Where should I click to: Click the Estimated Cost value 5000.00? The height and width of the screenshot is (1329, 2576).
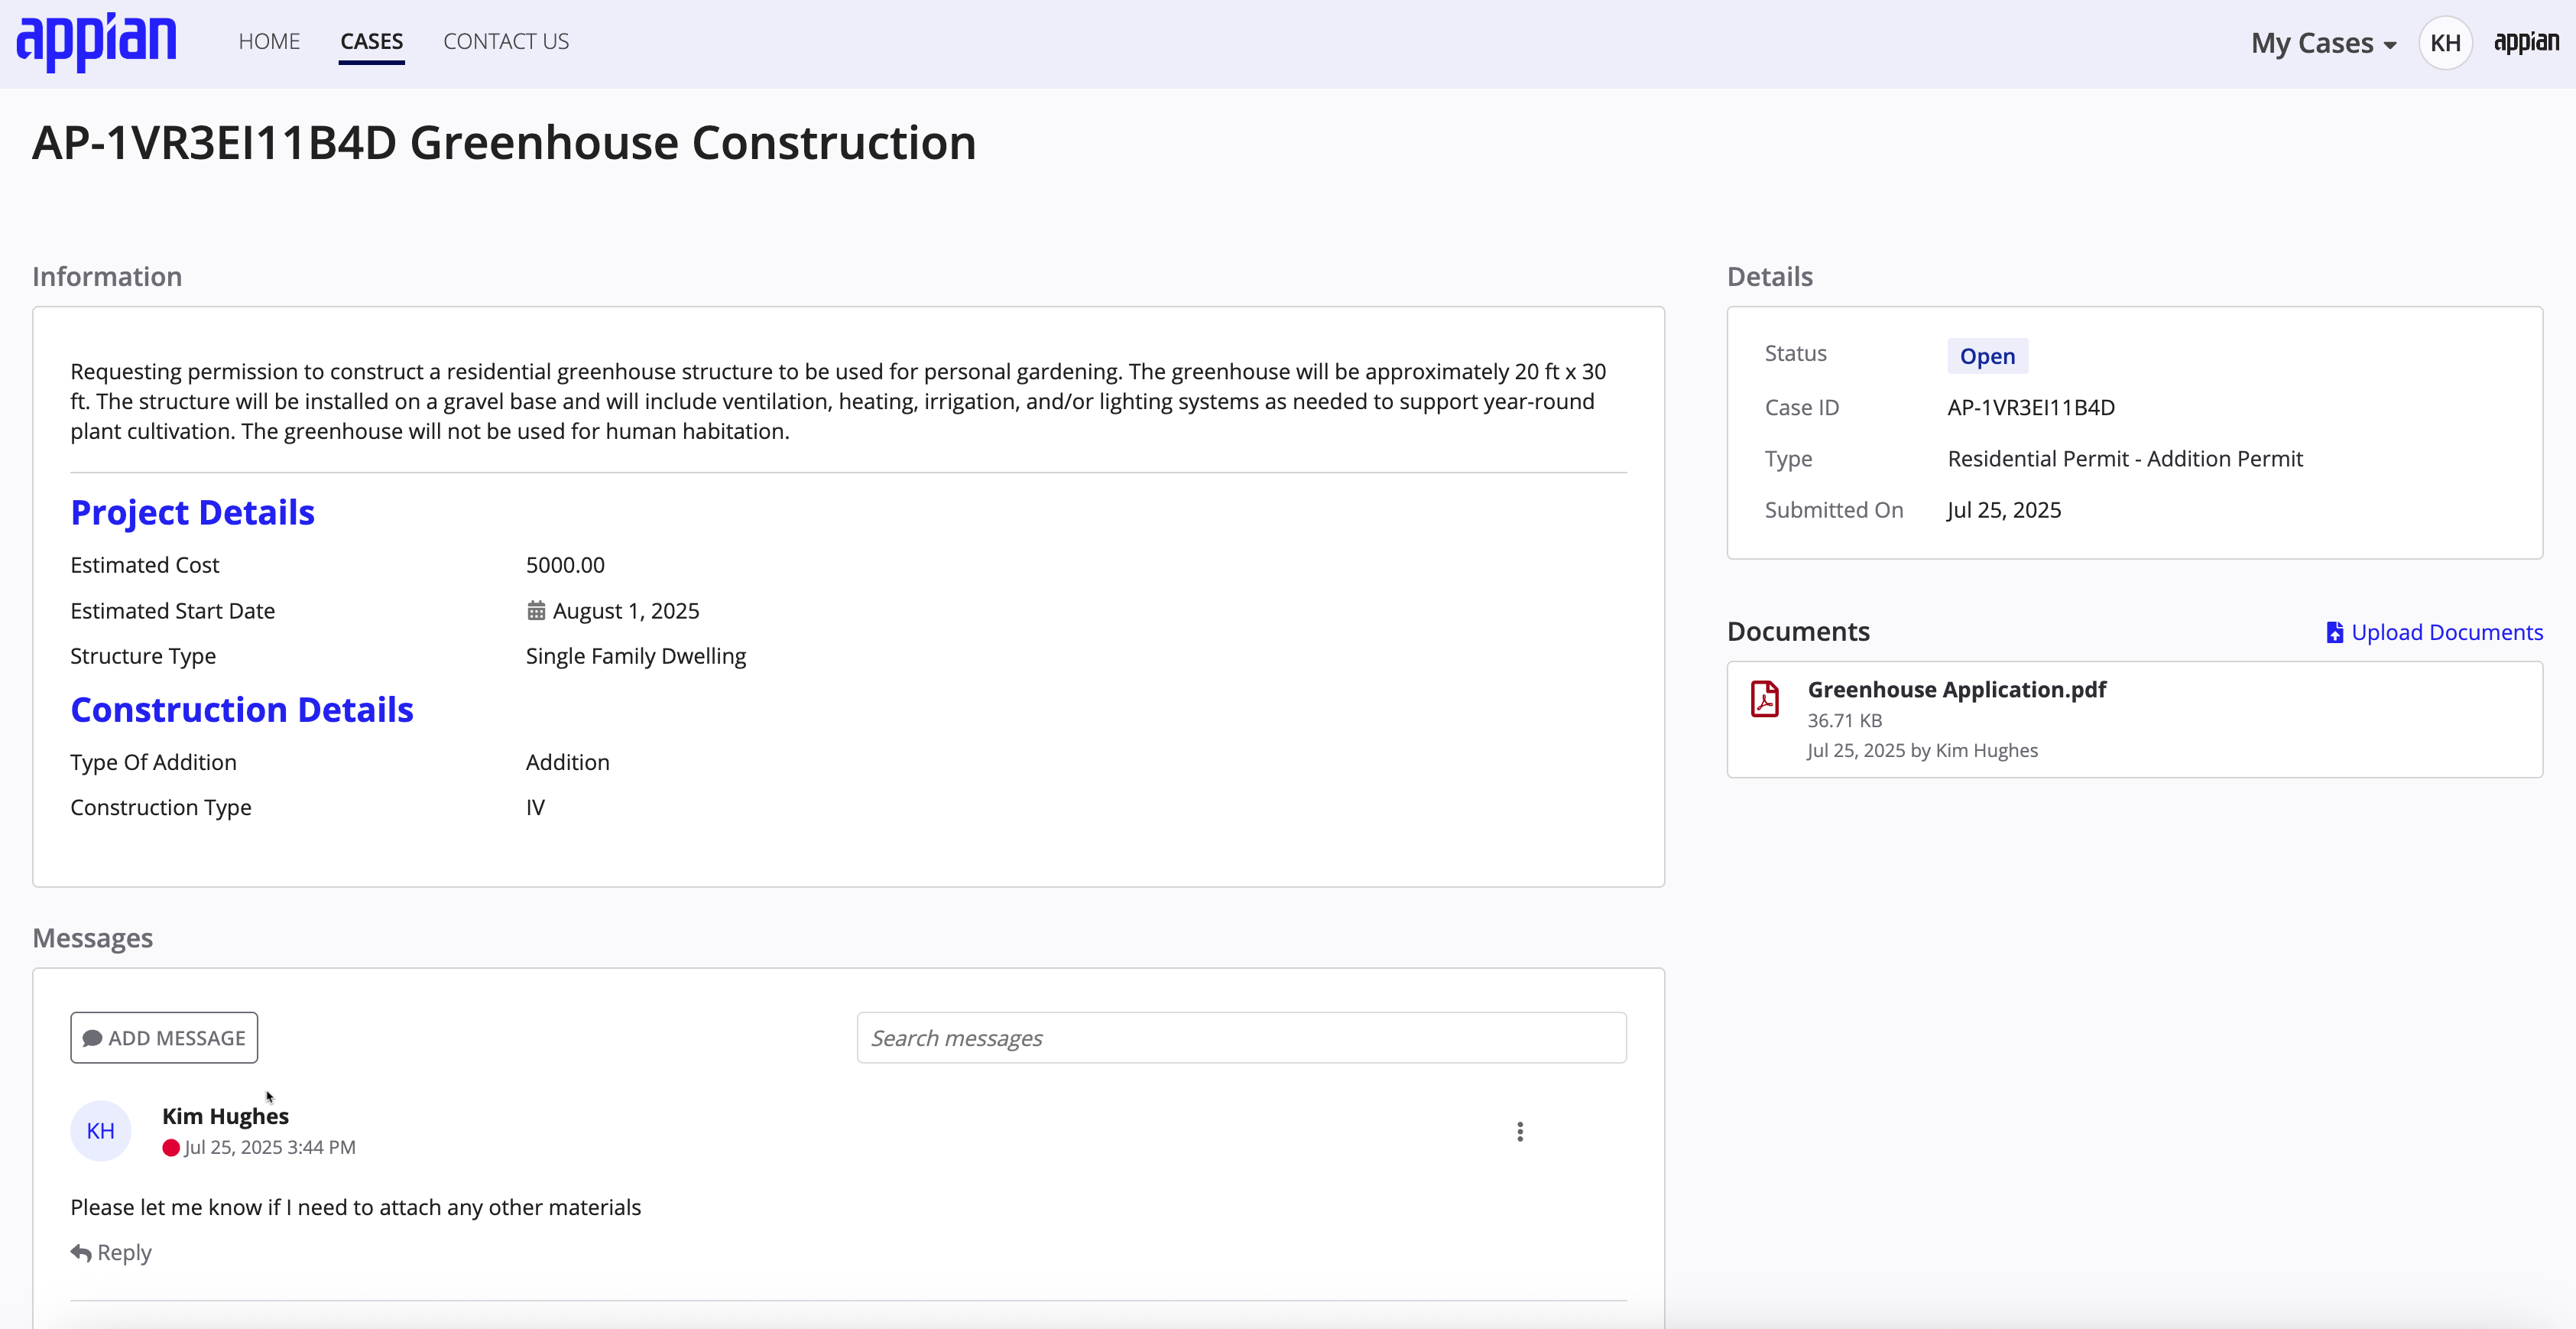point(565,565)
